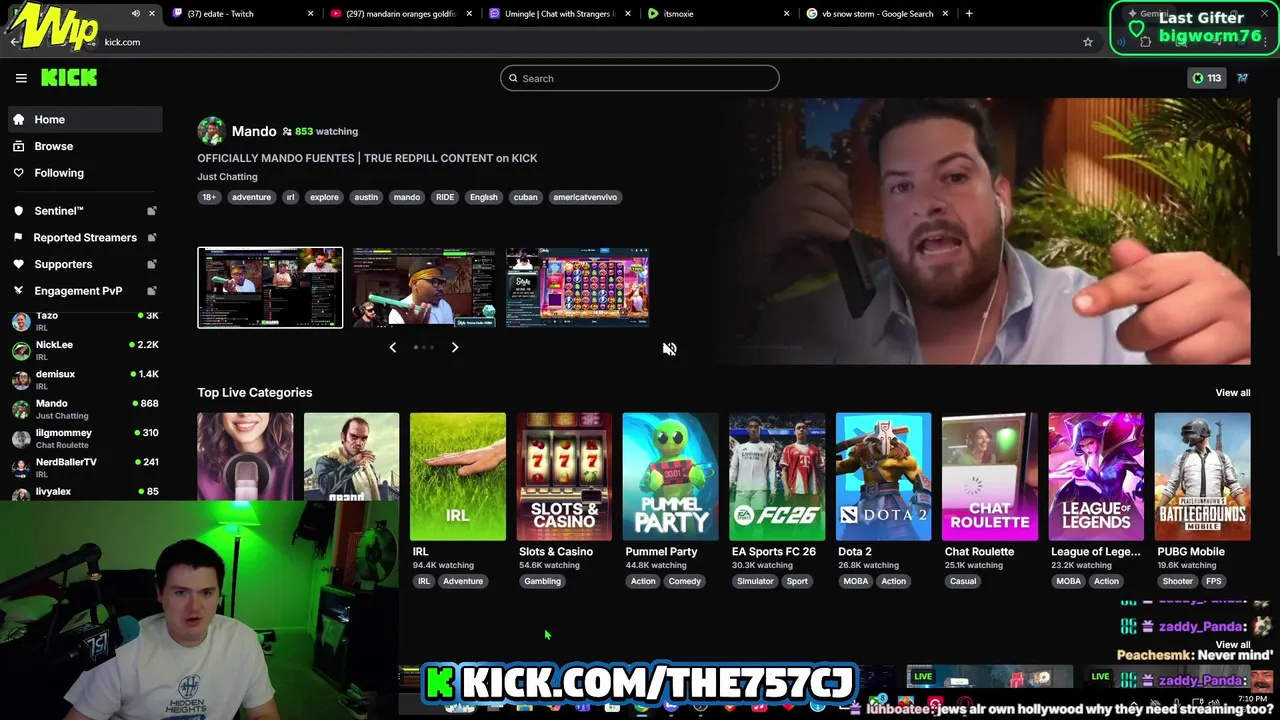This screenshot has height=720, width=1280.
Task: Open the League of Legends category card
Action: 1096,477
